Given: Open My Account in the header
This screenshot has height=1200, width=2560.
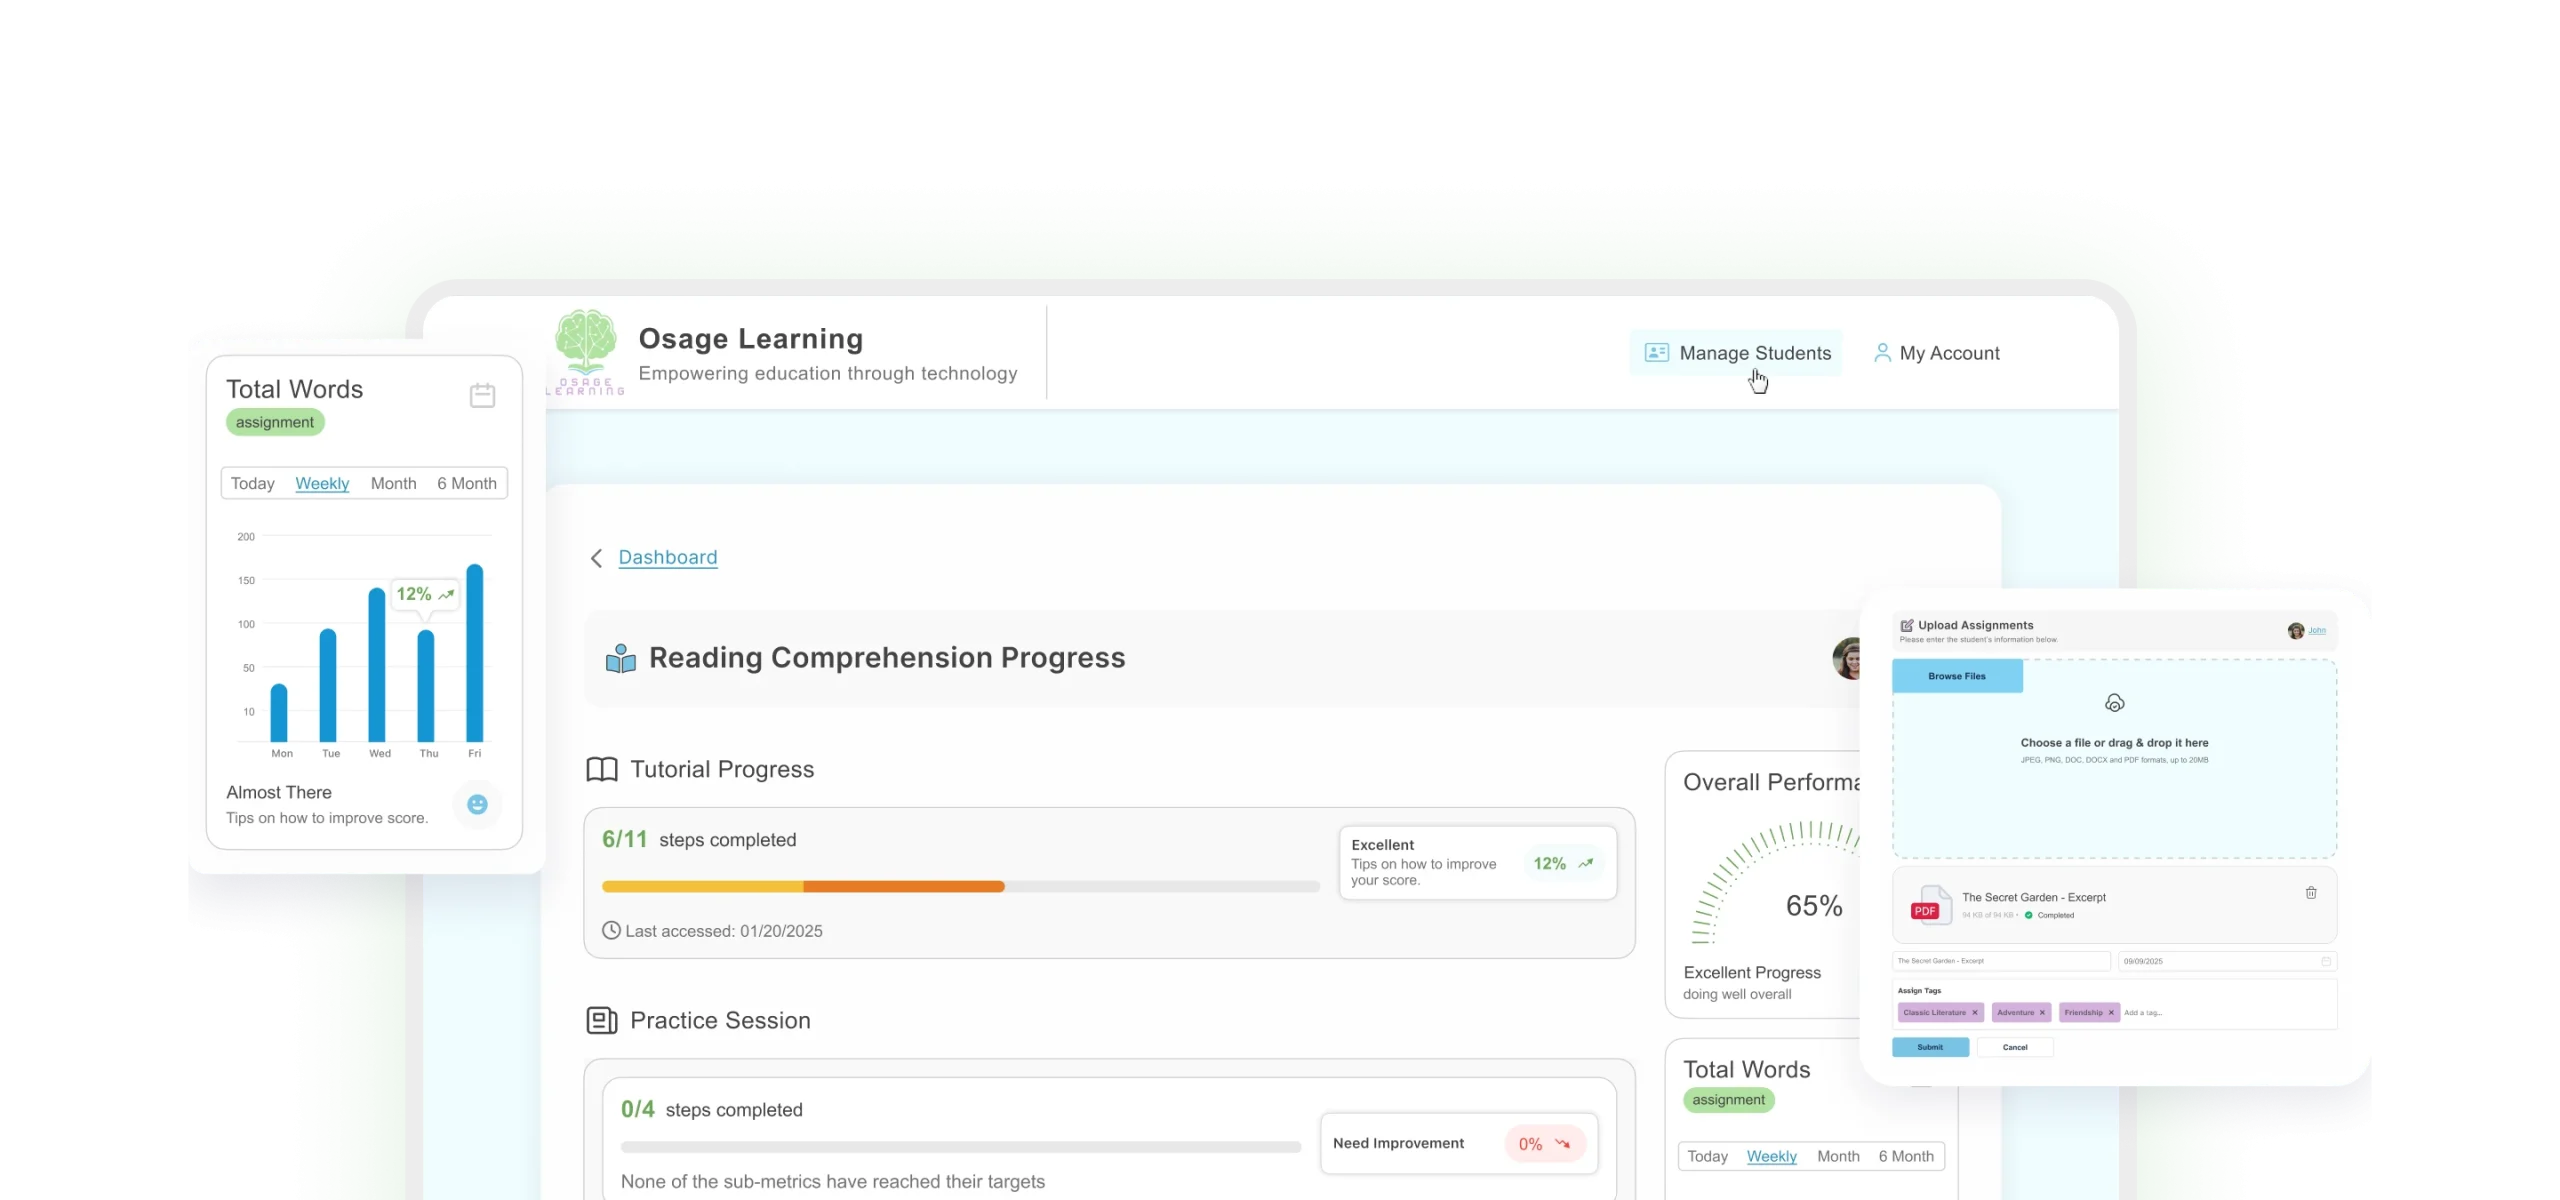Looking at the screenshot, I should point(1936,353).
